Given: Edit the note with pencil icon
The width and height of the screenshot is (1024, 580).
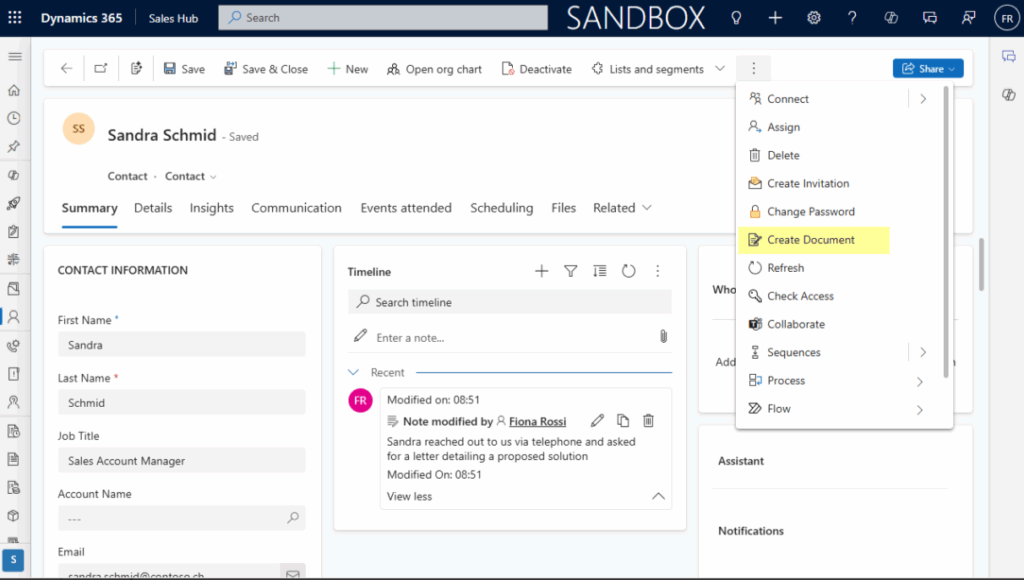Looking at the screenshot, I should tap(597, 421).
